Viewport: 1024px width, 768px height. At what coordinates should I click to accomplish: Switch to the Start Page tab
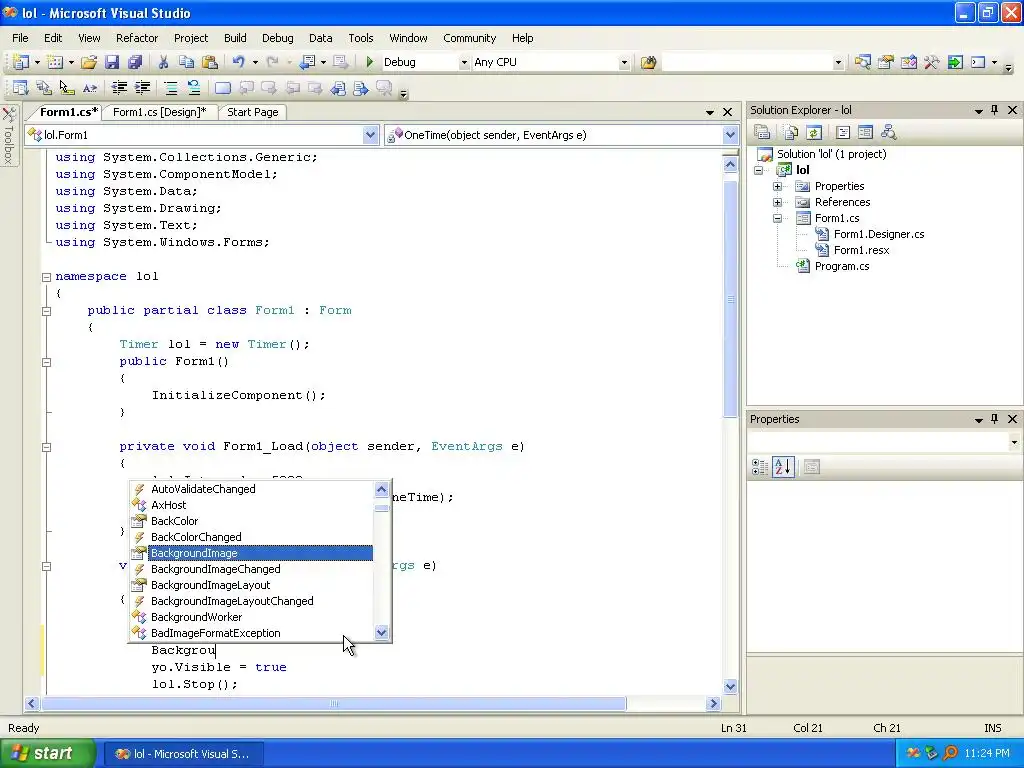click(253, 112)
